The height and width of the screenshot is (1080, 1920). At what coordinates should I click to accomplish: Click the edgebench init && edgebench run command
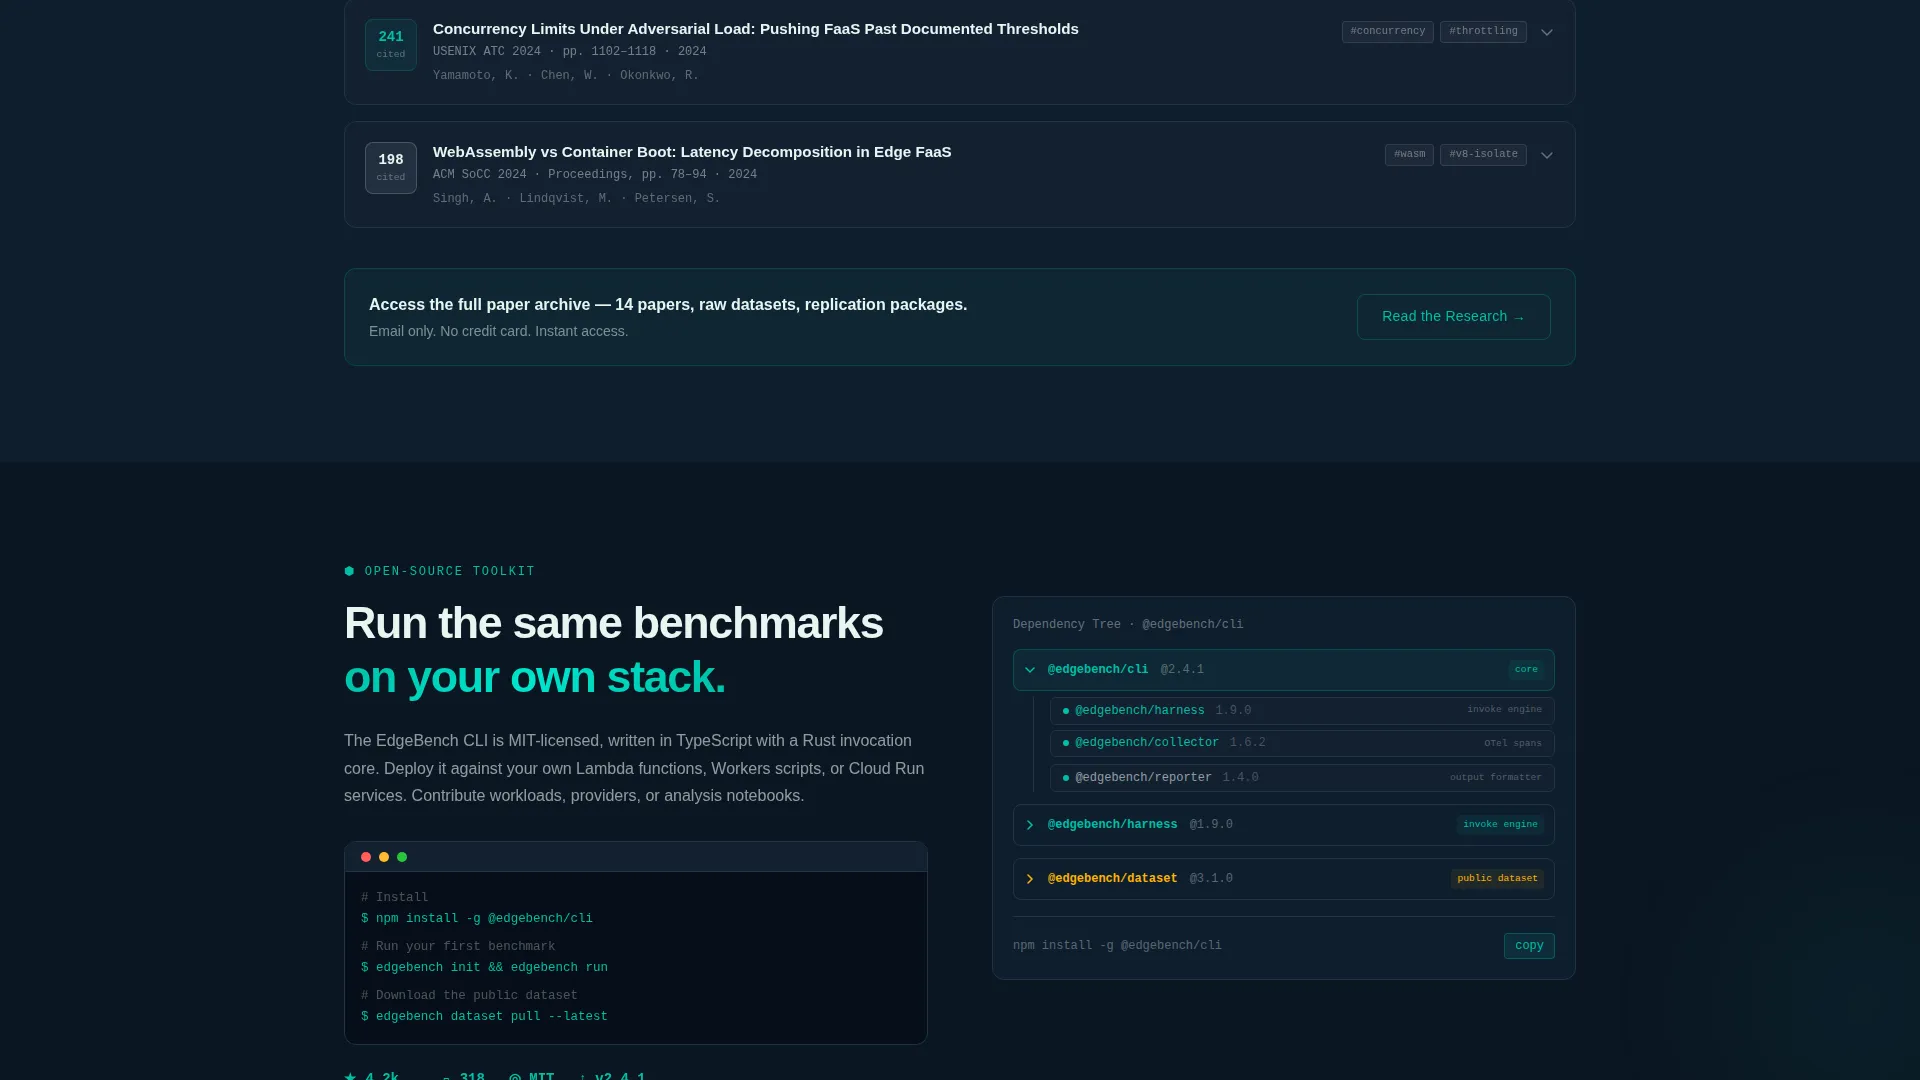pyautogui.click(x=484, y=968)
